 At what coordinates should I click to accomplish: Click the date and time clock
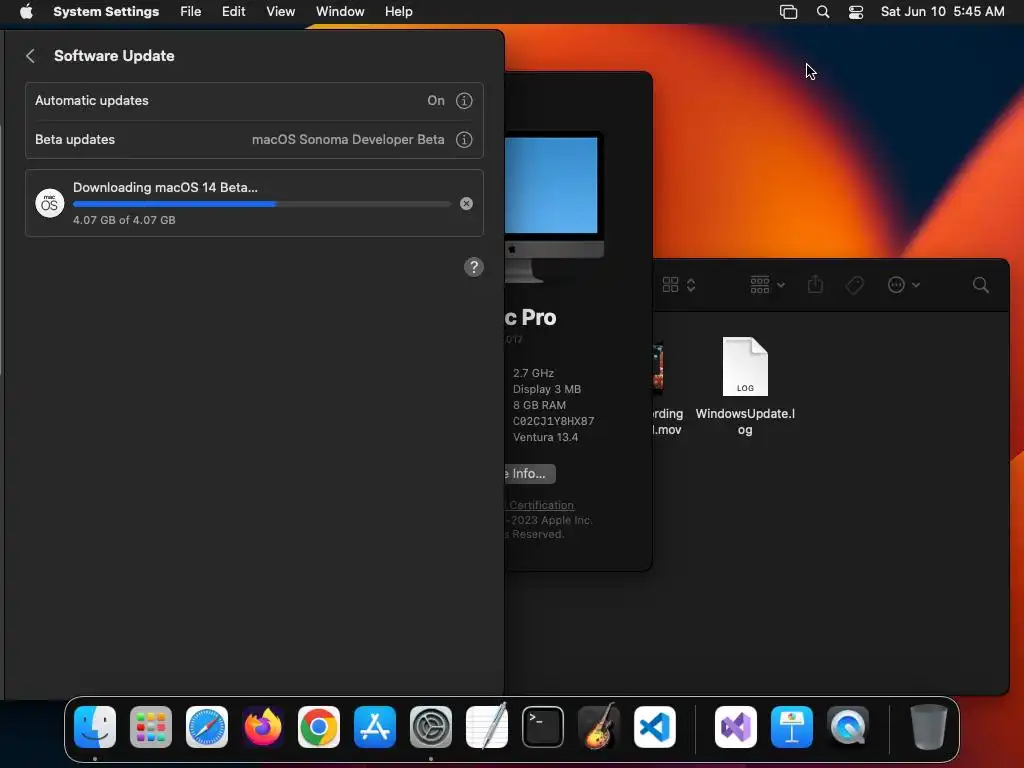(942, 12)
